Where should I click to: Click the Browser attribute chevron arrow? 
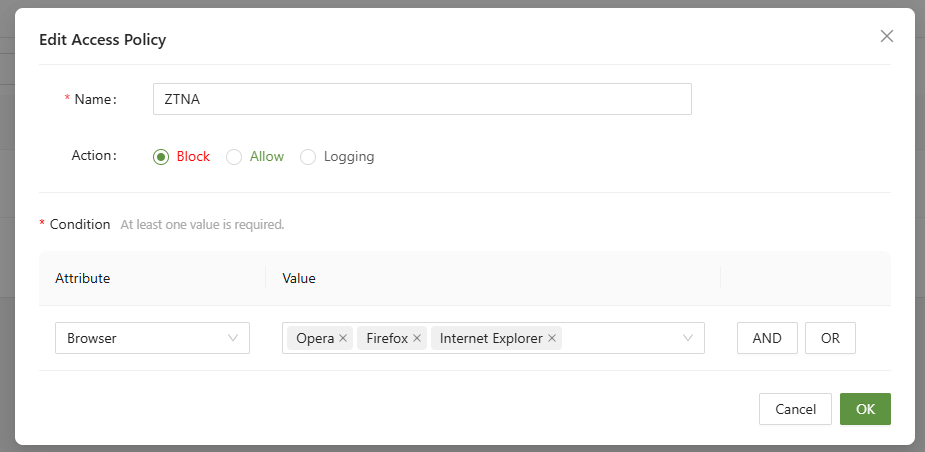(x=235, y=338)
